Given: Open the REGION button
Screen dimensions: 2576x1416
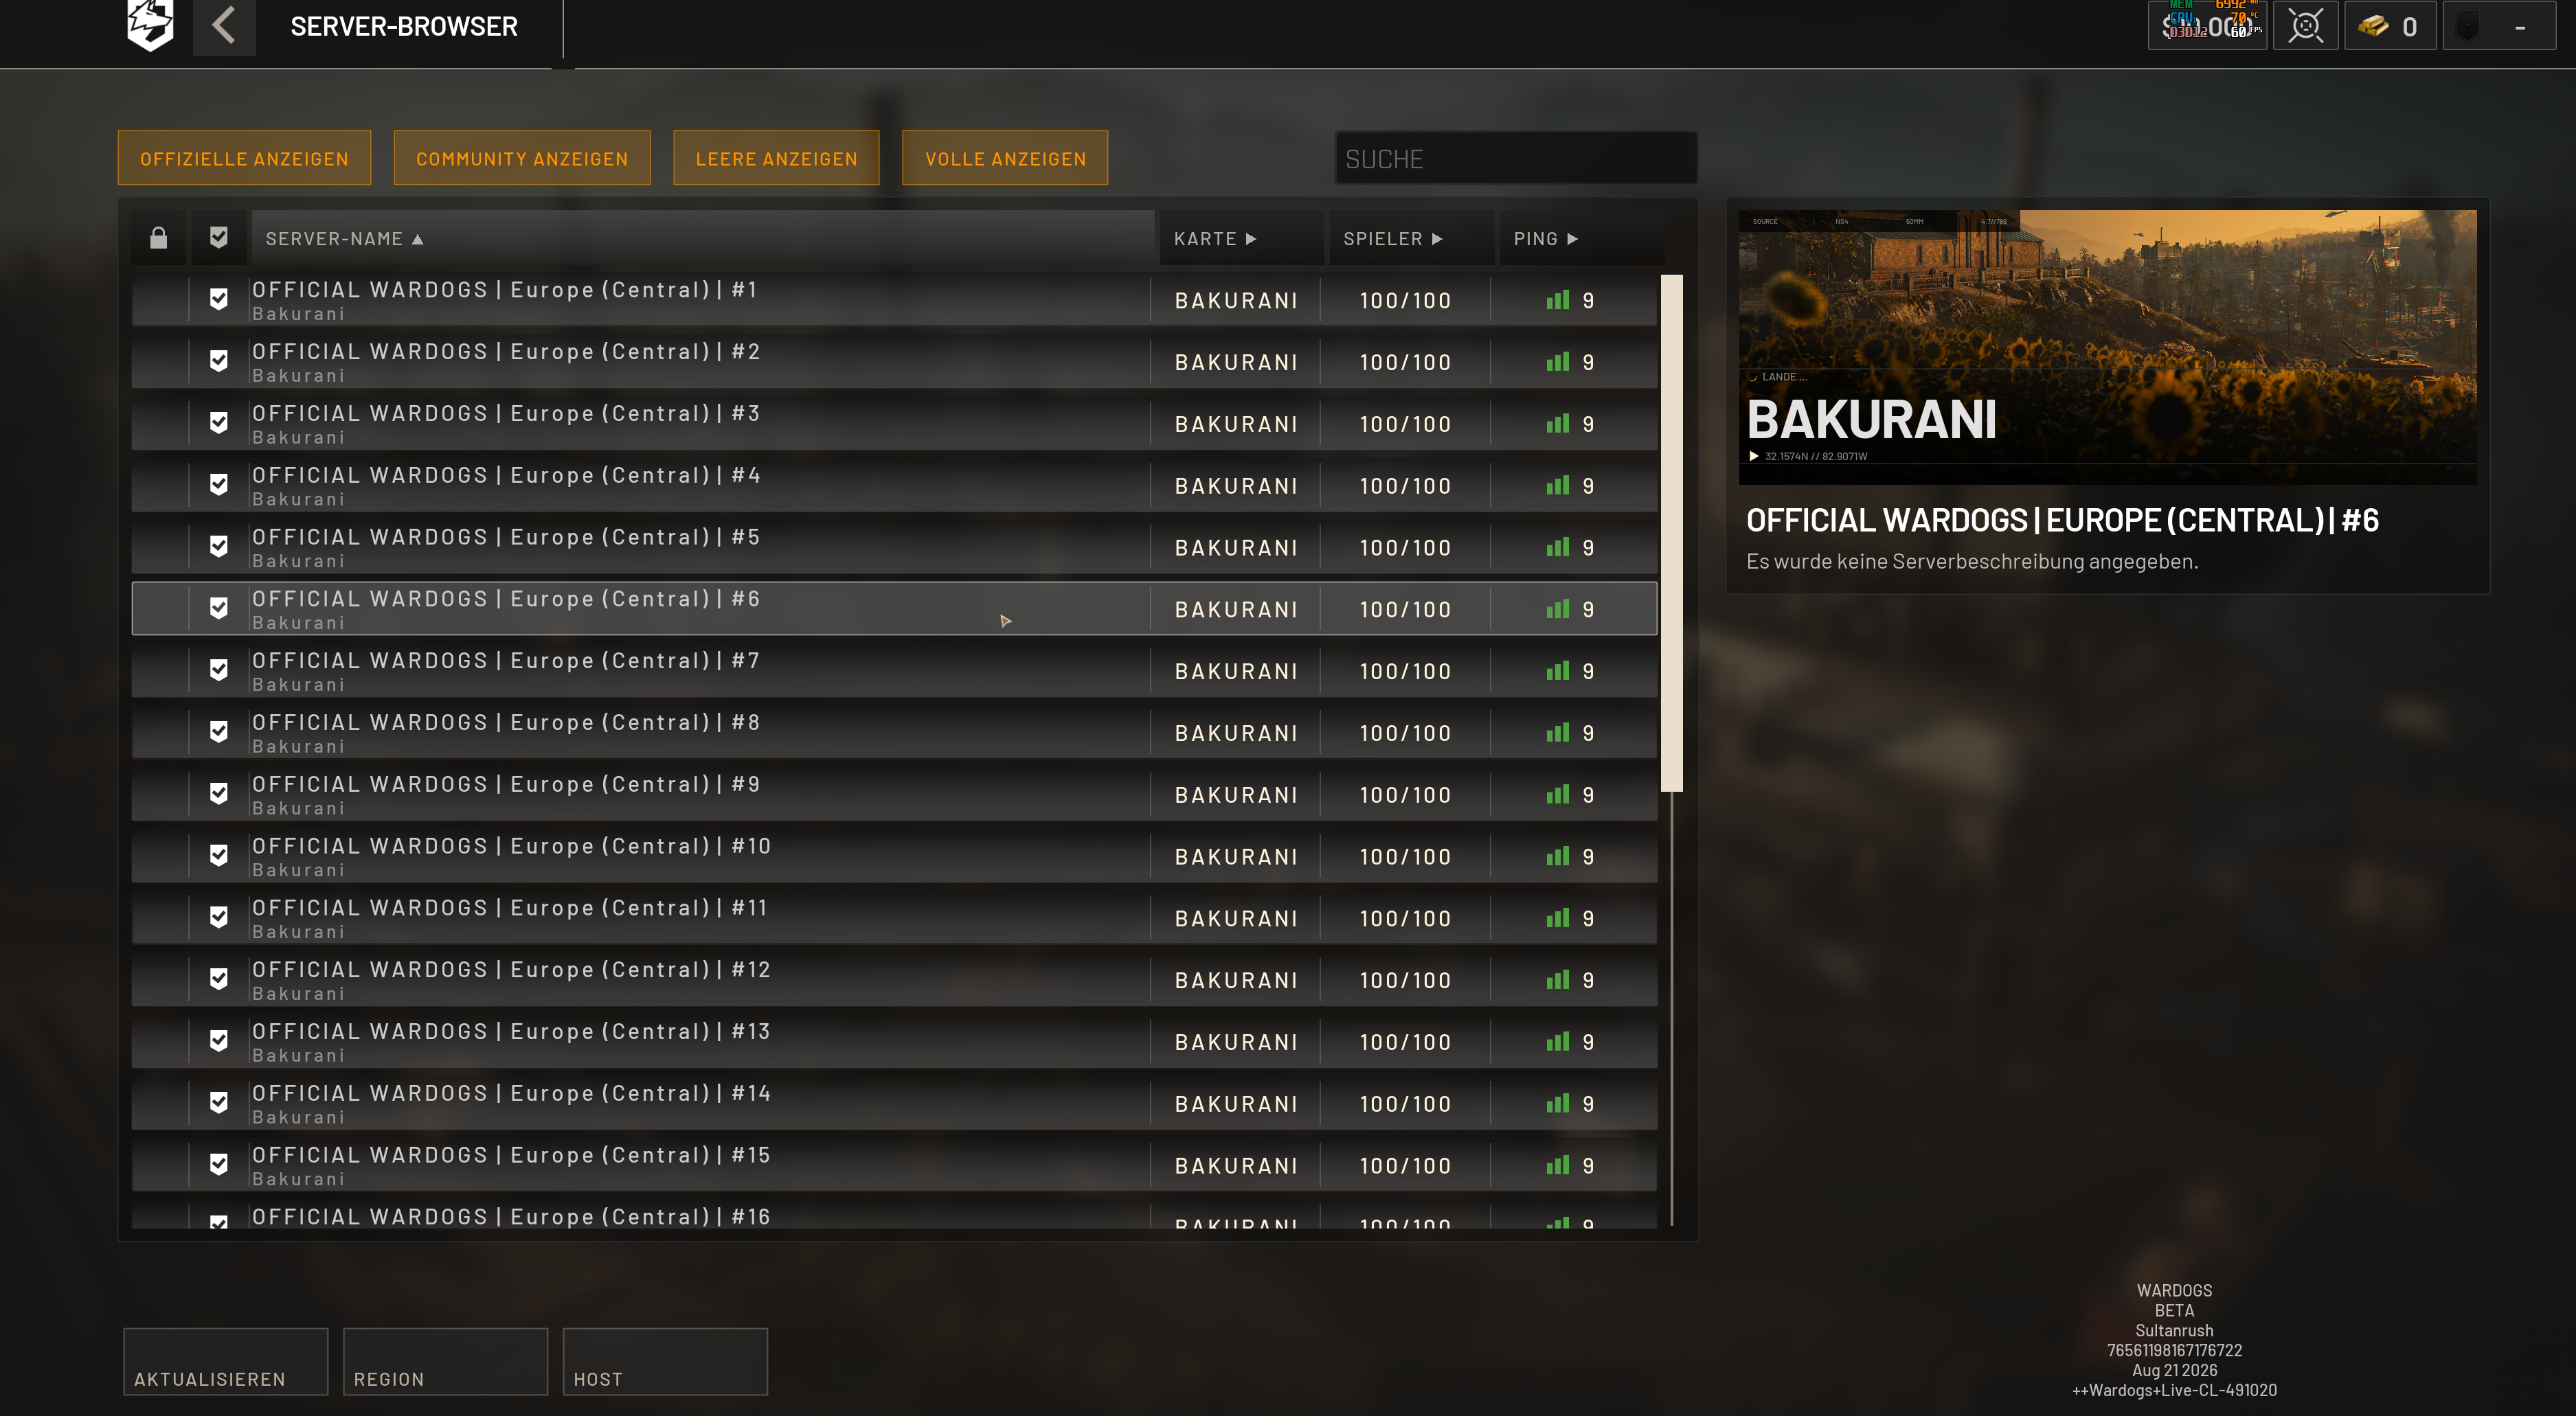Looking at the screenshot, I should click(x=446, y=1362).
